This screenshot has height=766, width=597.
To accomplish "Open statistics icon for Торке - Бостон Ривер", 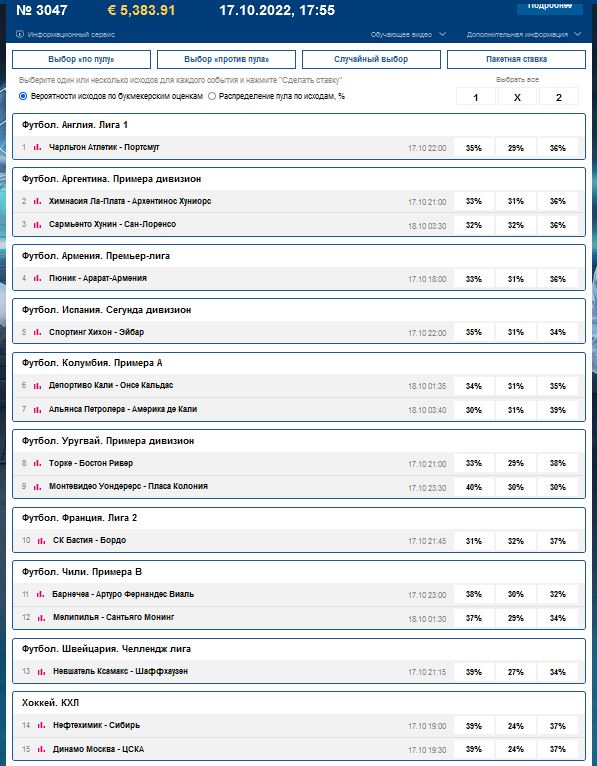I will point(38,463).
